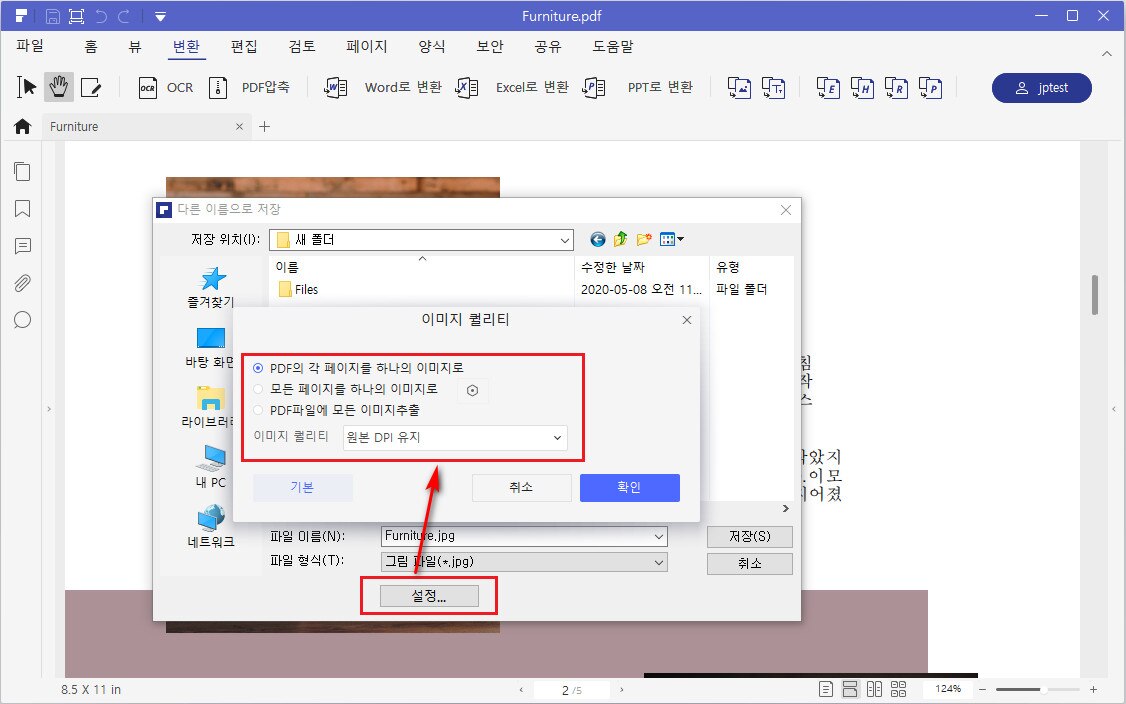This screenshot has height=704, width=1126.
Task: Switch to the 홈 tab
Action: [90, 47]
